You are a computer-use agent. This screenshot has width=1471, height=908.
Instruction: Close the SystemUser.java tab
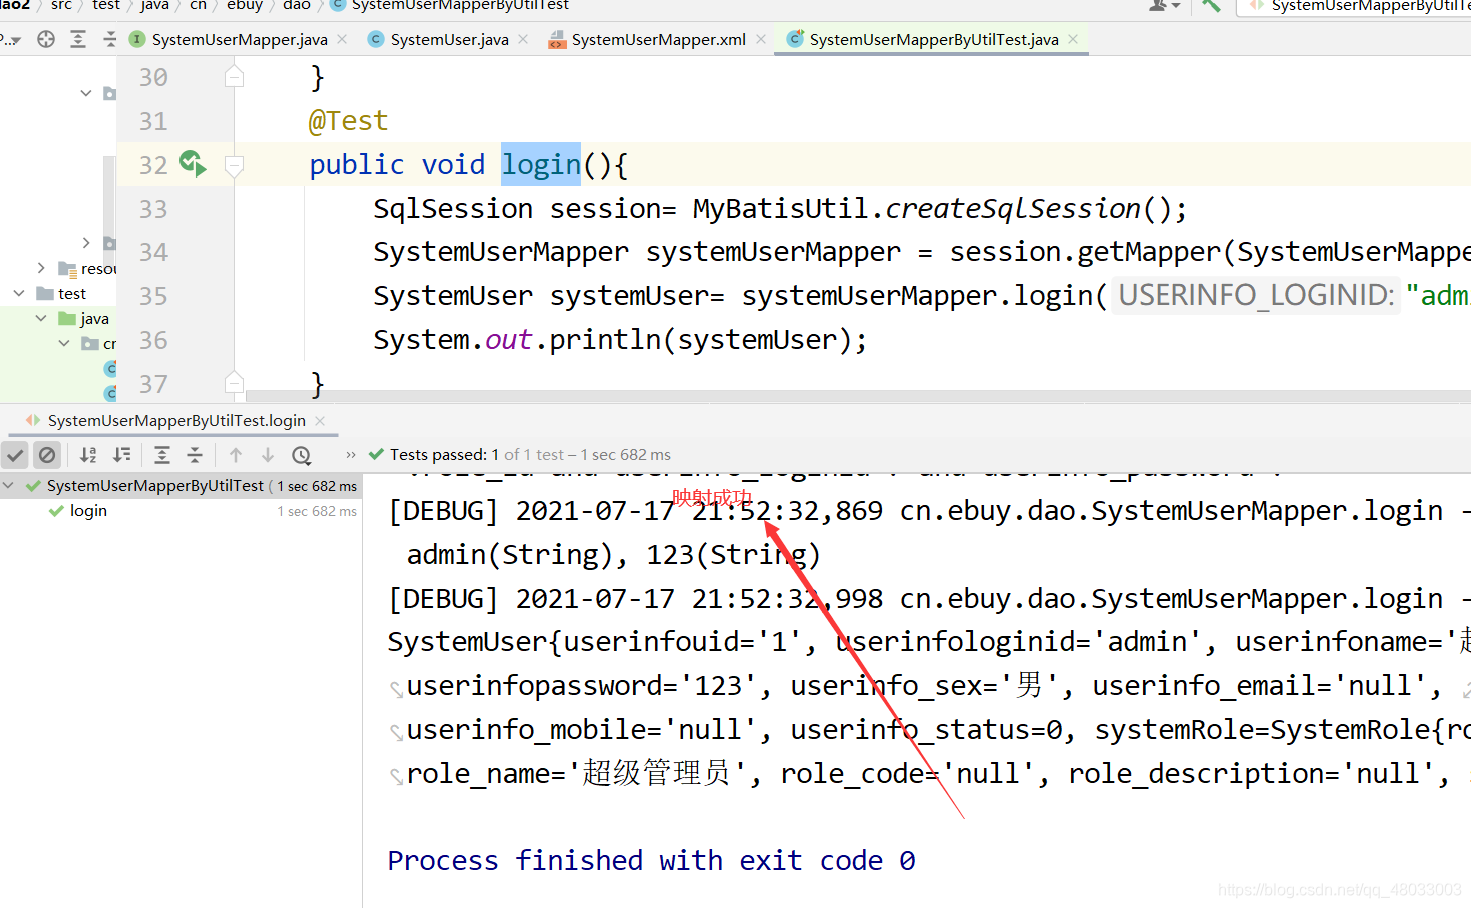click(523, 39)
